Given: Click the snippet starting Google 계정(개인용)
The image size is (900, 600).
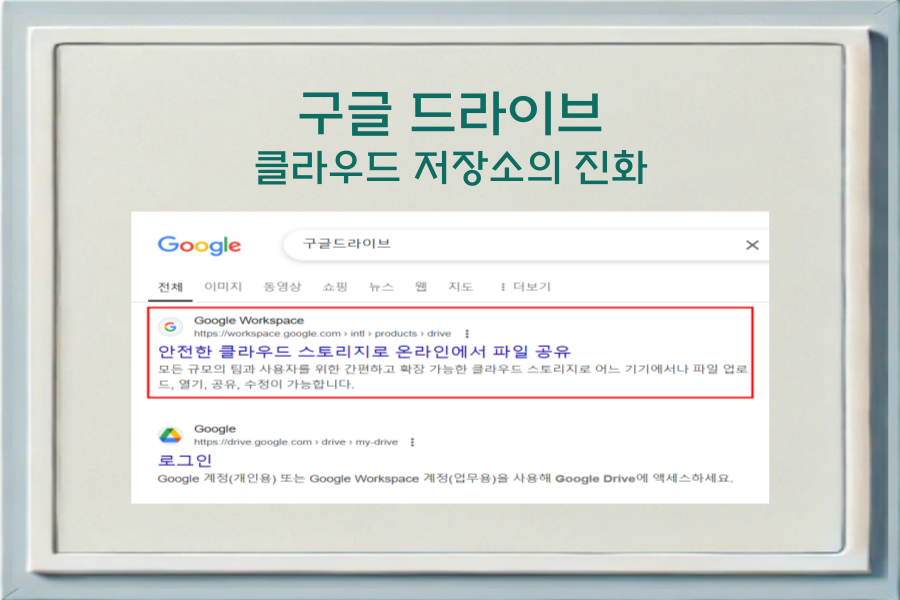Looking at the screenshot, I should pyautogui.click(x=445, y=478).
